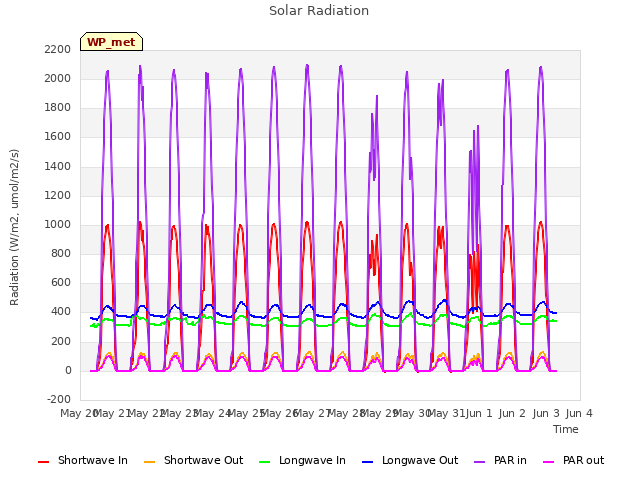Click the -200 y-axis tick label

point(59,399)
